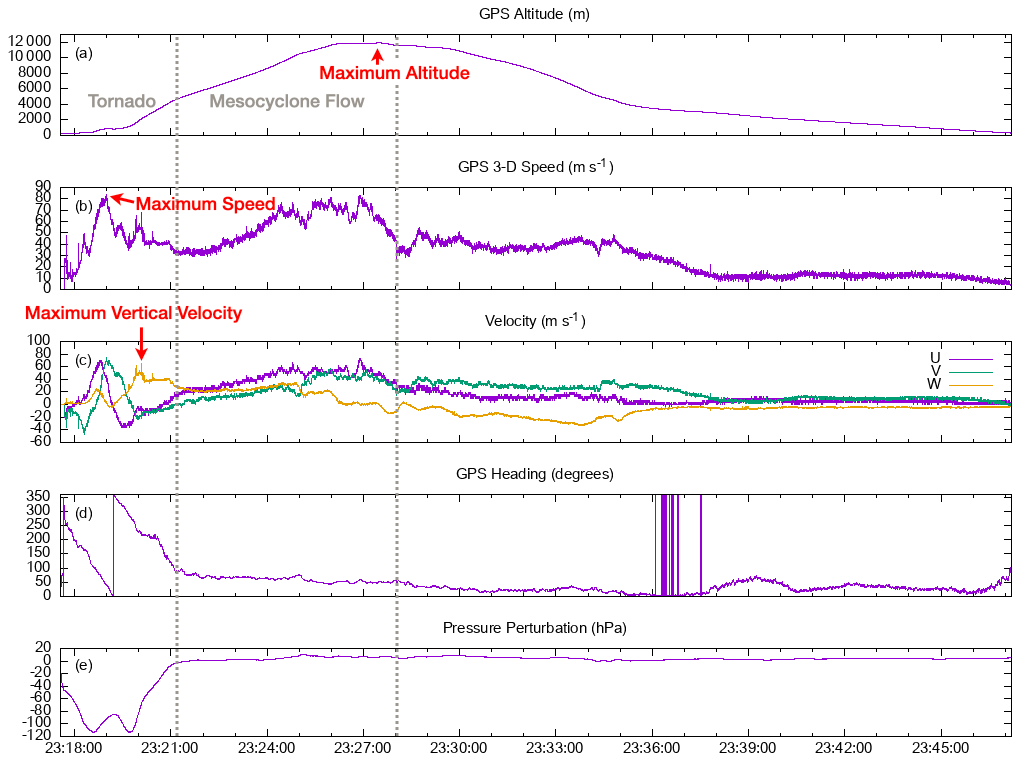Click the red arrow below the altitude peak
The image size is (1021, 762).
(377, 55)
